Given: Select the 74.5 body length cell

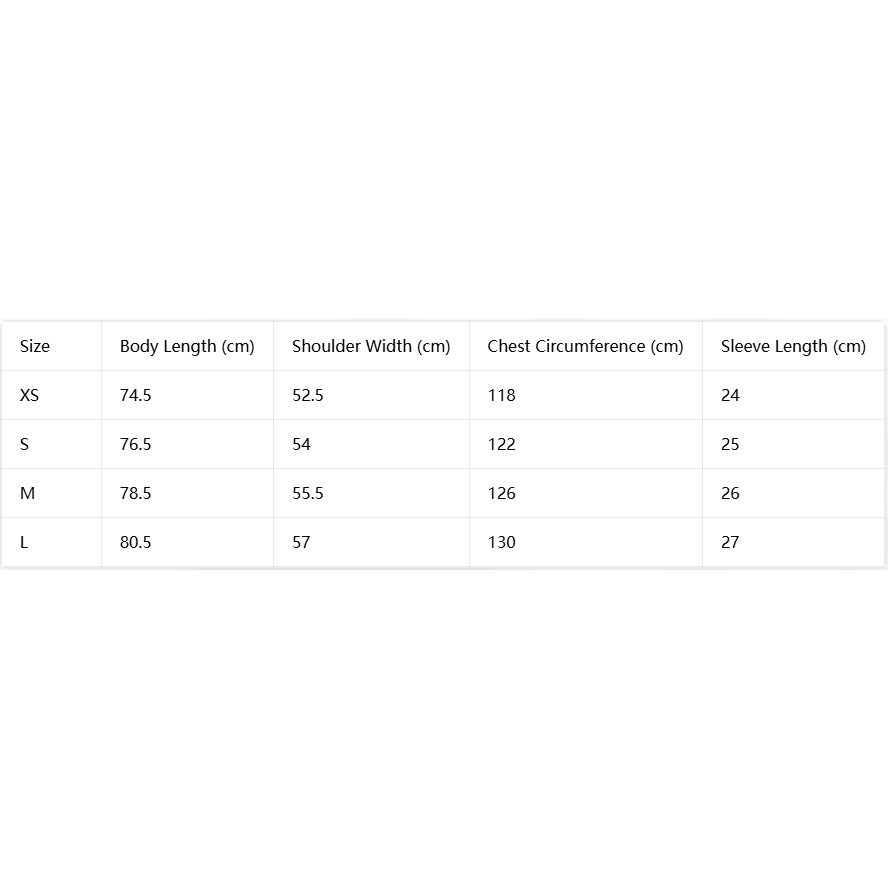Looking at the screenshot, I should pyautogui.click(x=135, y=395).
